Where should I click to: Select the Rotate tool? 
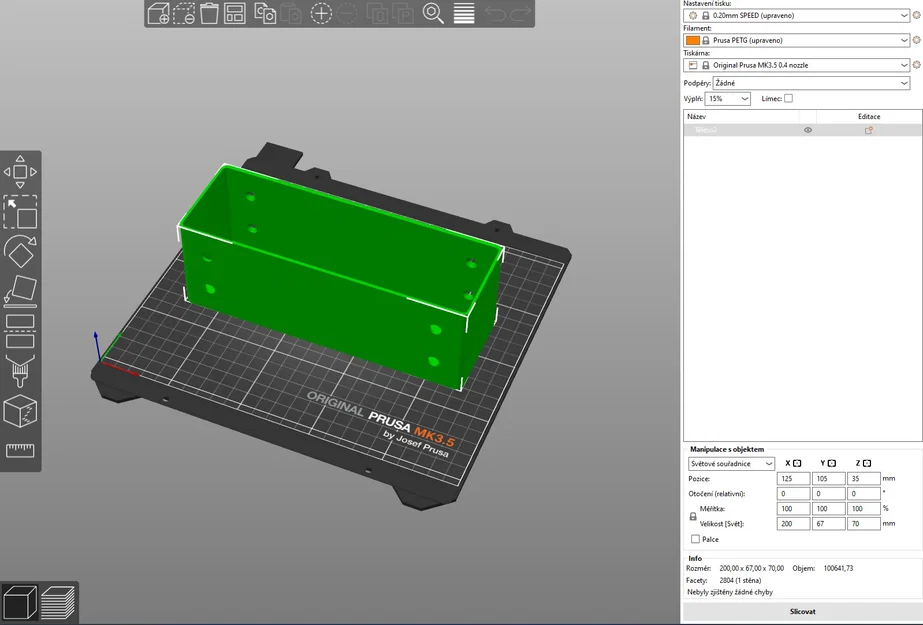20,251
